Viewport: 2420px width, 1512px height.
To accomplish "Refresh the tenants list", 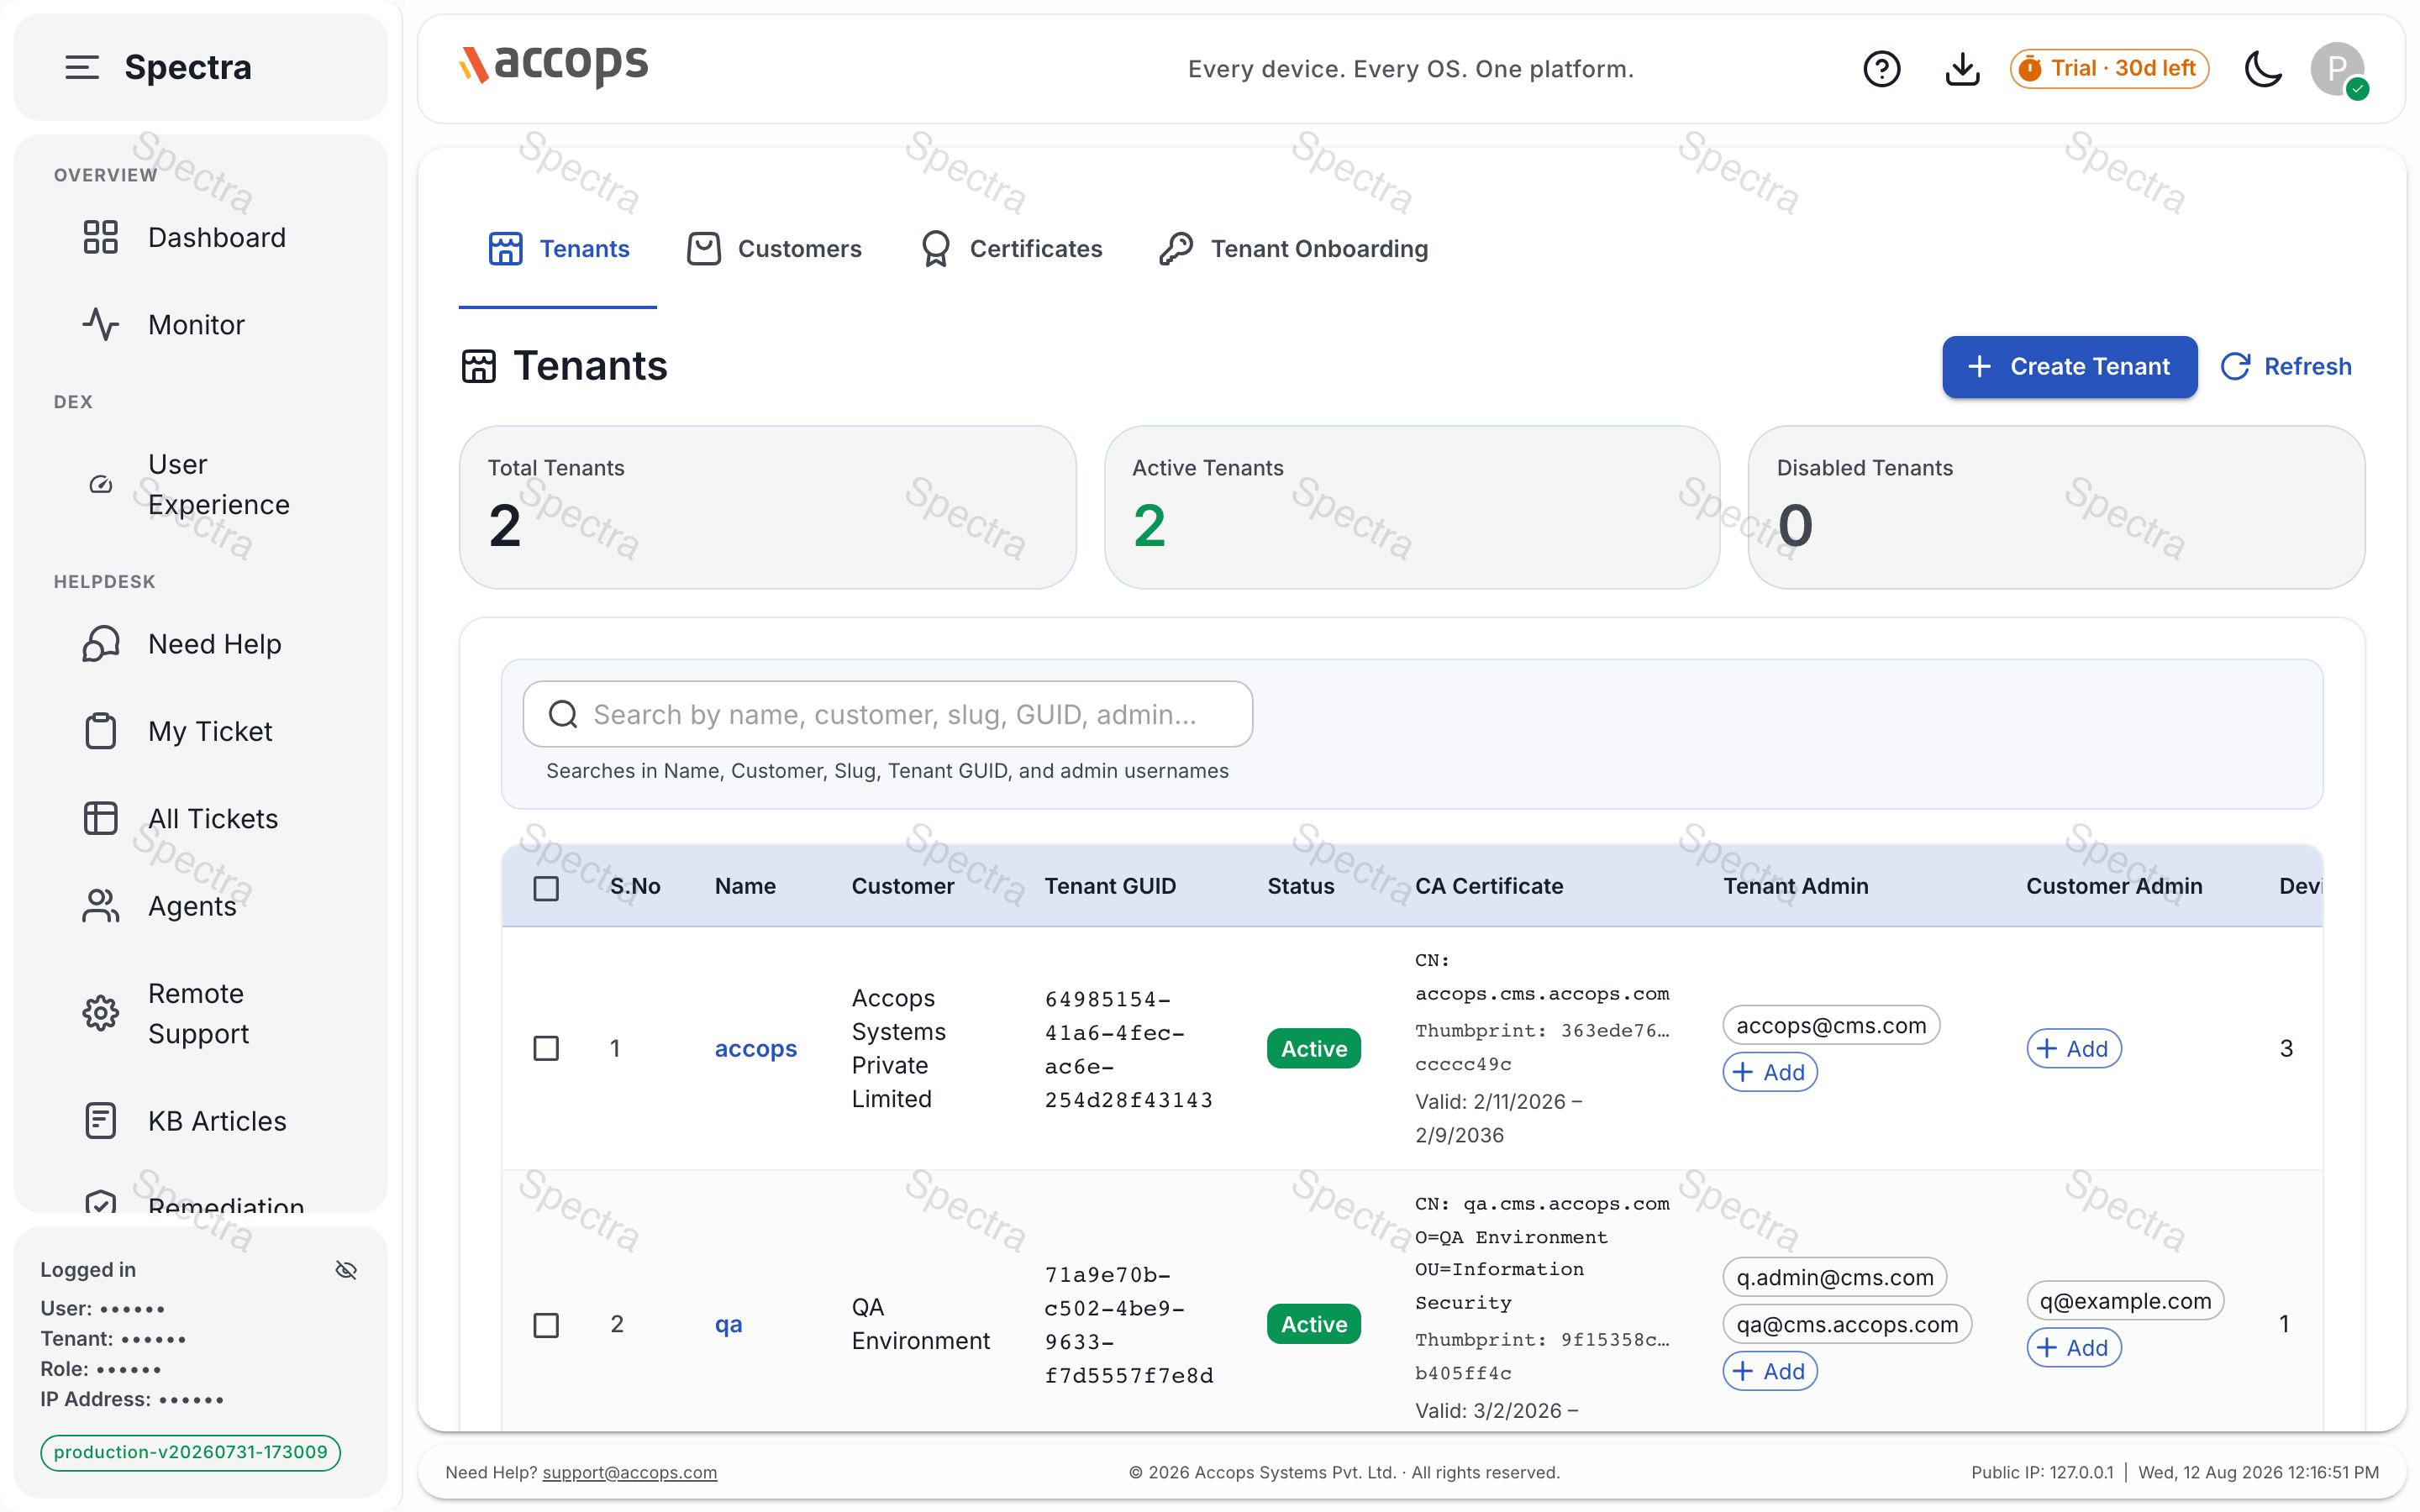I will (2285, 366).
